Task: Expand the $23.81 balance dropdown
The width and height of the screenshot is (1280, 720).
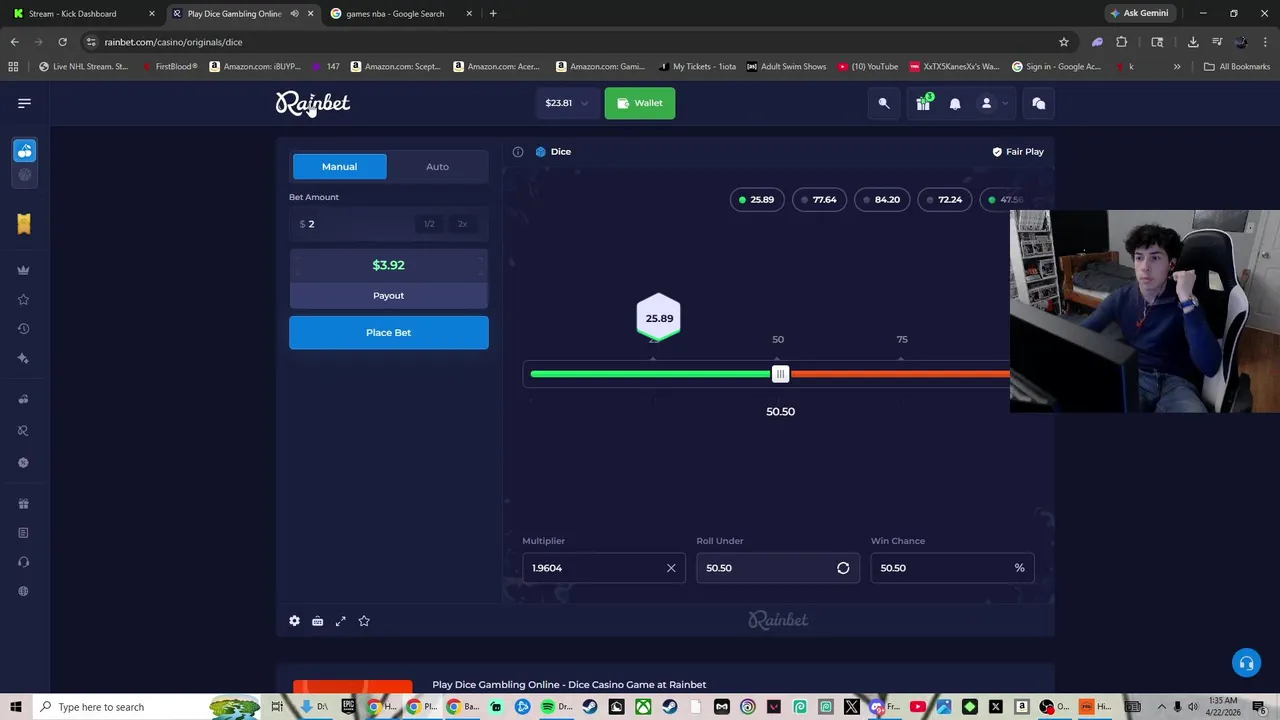Action: click(567, 103)
